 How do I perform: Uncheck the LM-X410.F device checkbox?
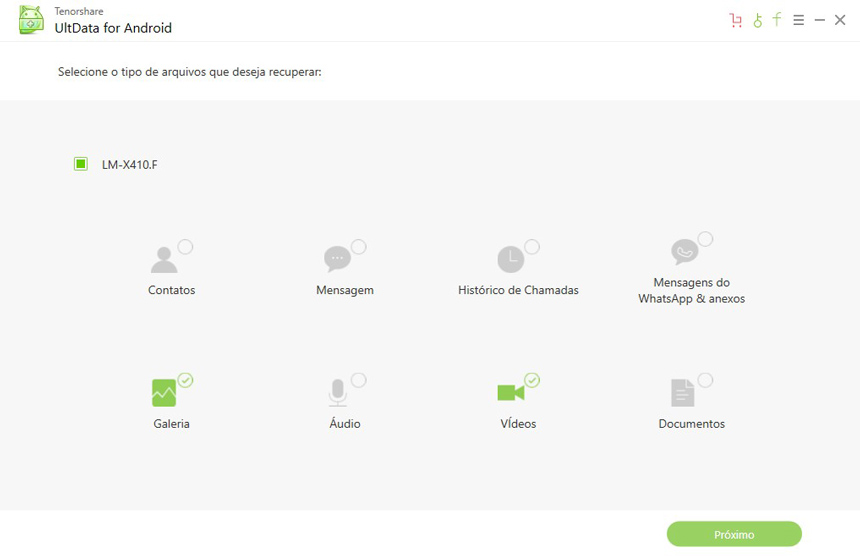(x=81, y=164)
